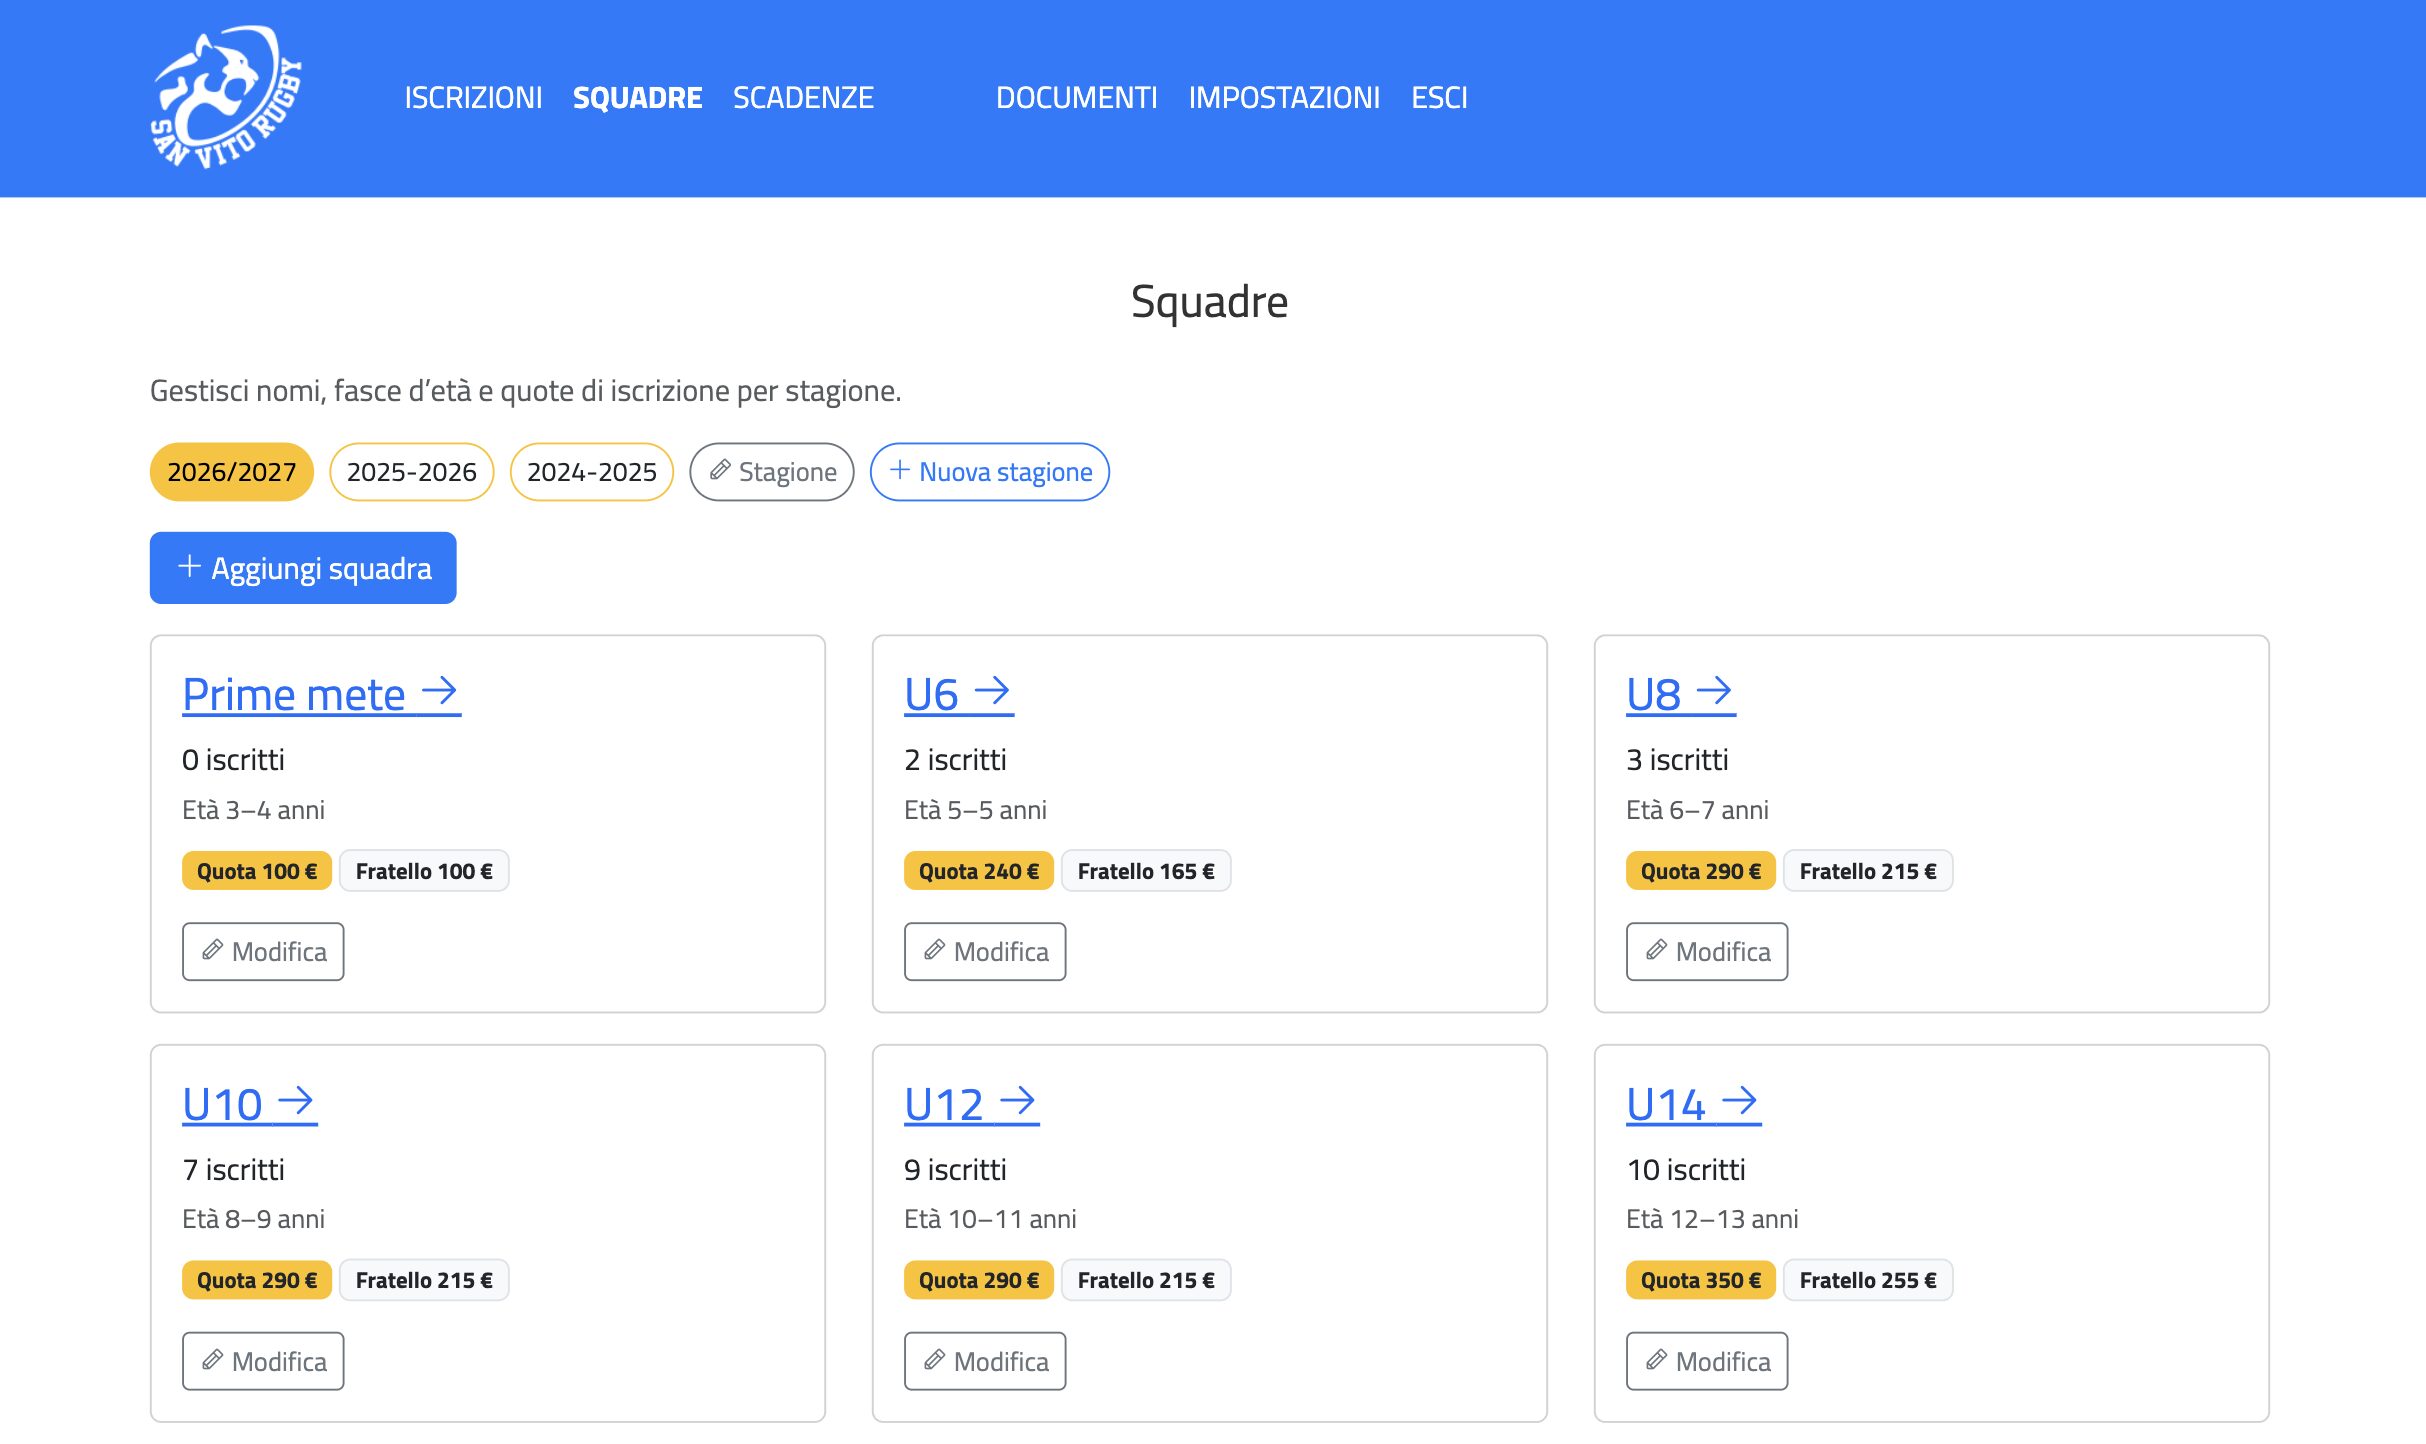The height and width of the screenshot is (1444, 2426).
Task: Click Modifica on the Prime mete card
Action: coord(263,951)
